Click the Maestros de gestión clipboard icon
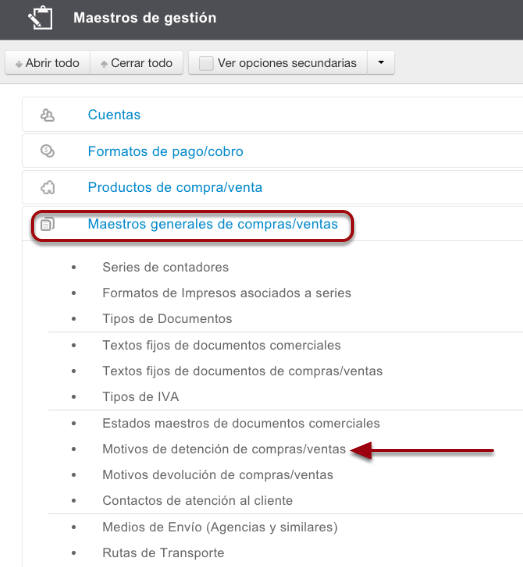This screenshot has height=567, width=523. 40,17
